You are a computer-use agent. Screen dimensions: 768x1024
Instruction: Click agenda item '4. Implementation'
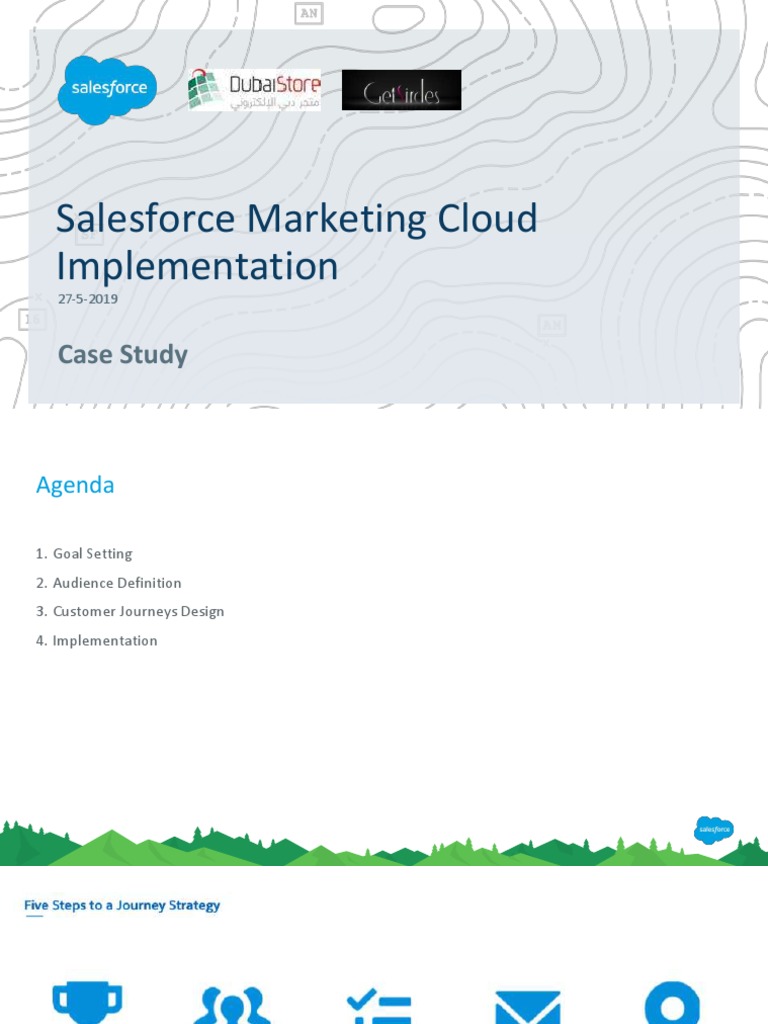point(97,641)
